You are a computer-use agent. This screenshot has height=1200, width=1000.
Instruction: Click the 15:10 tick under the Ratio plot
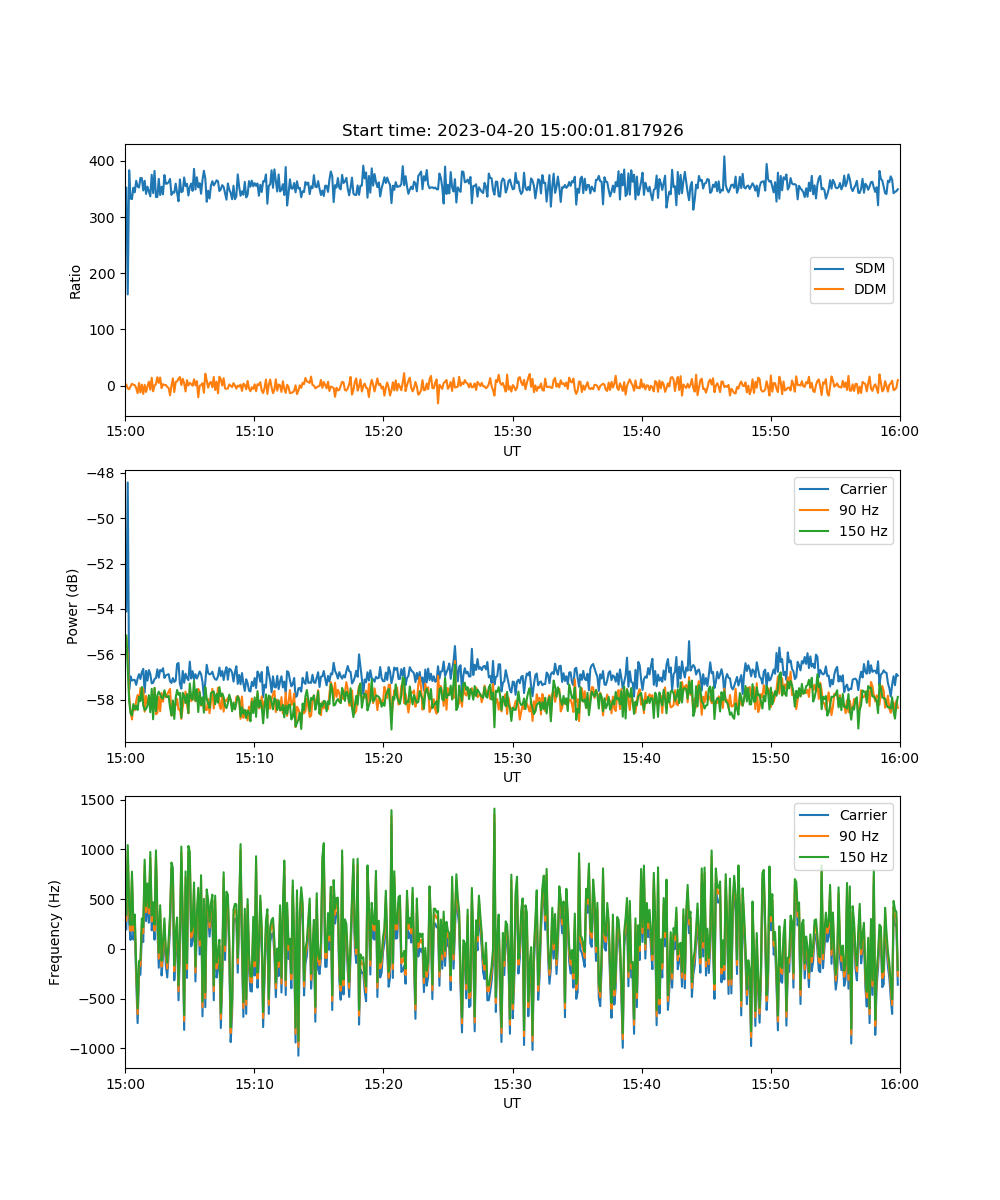[x=254, y=431]
